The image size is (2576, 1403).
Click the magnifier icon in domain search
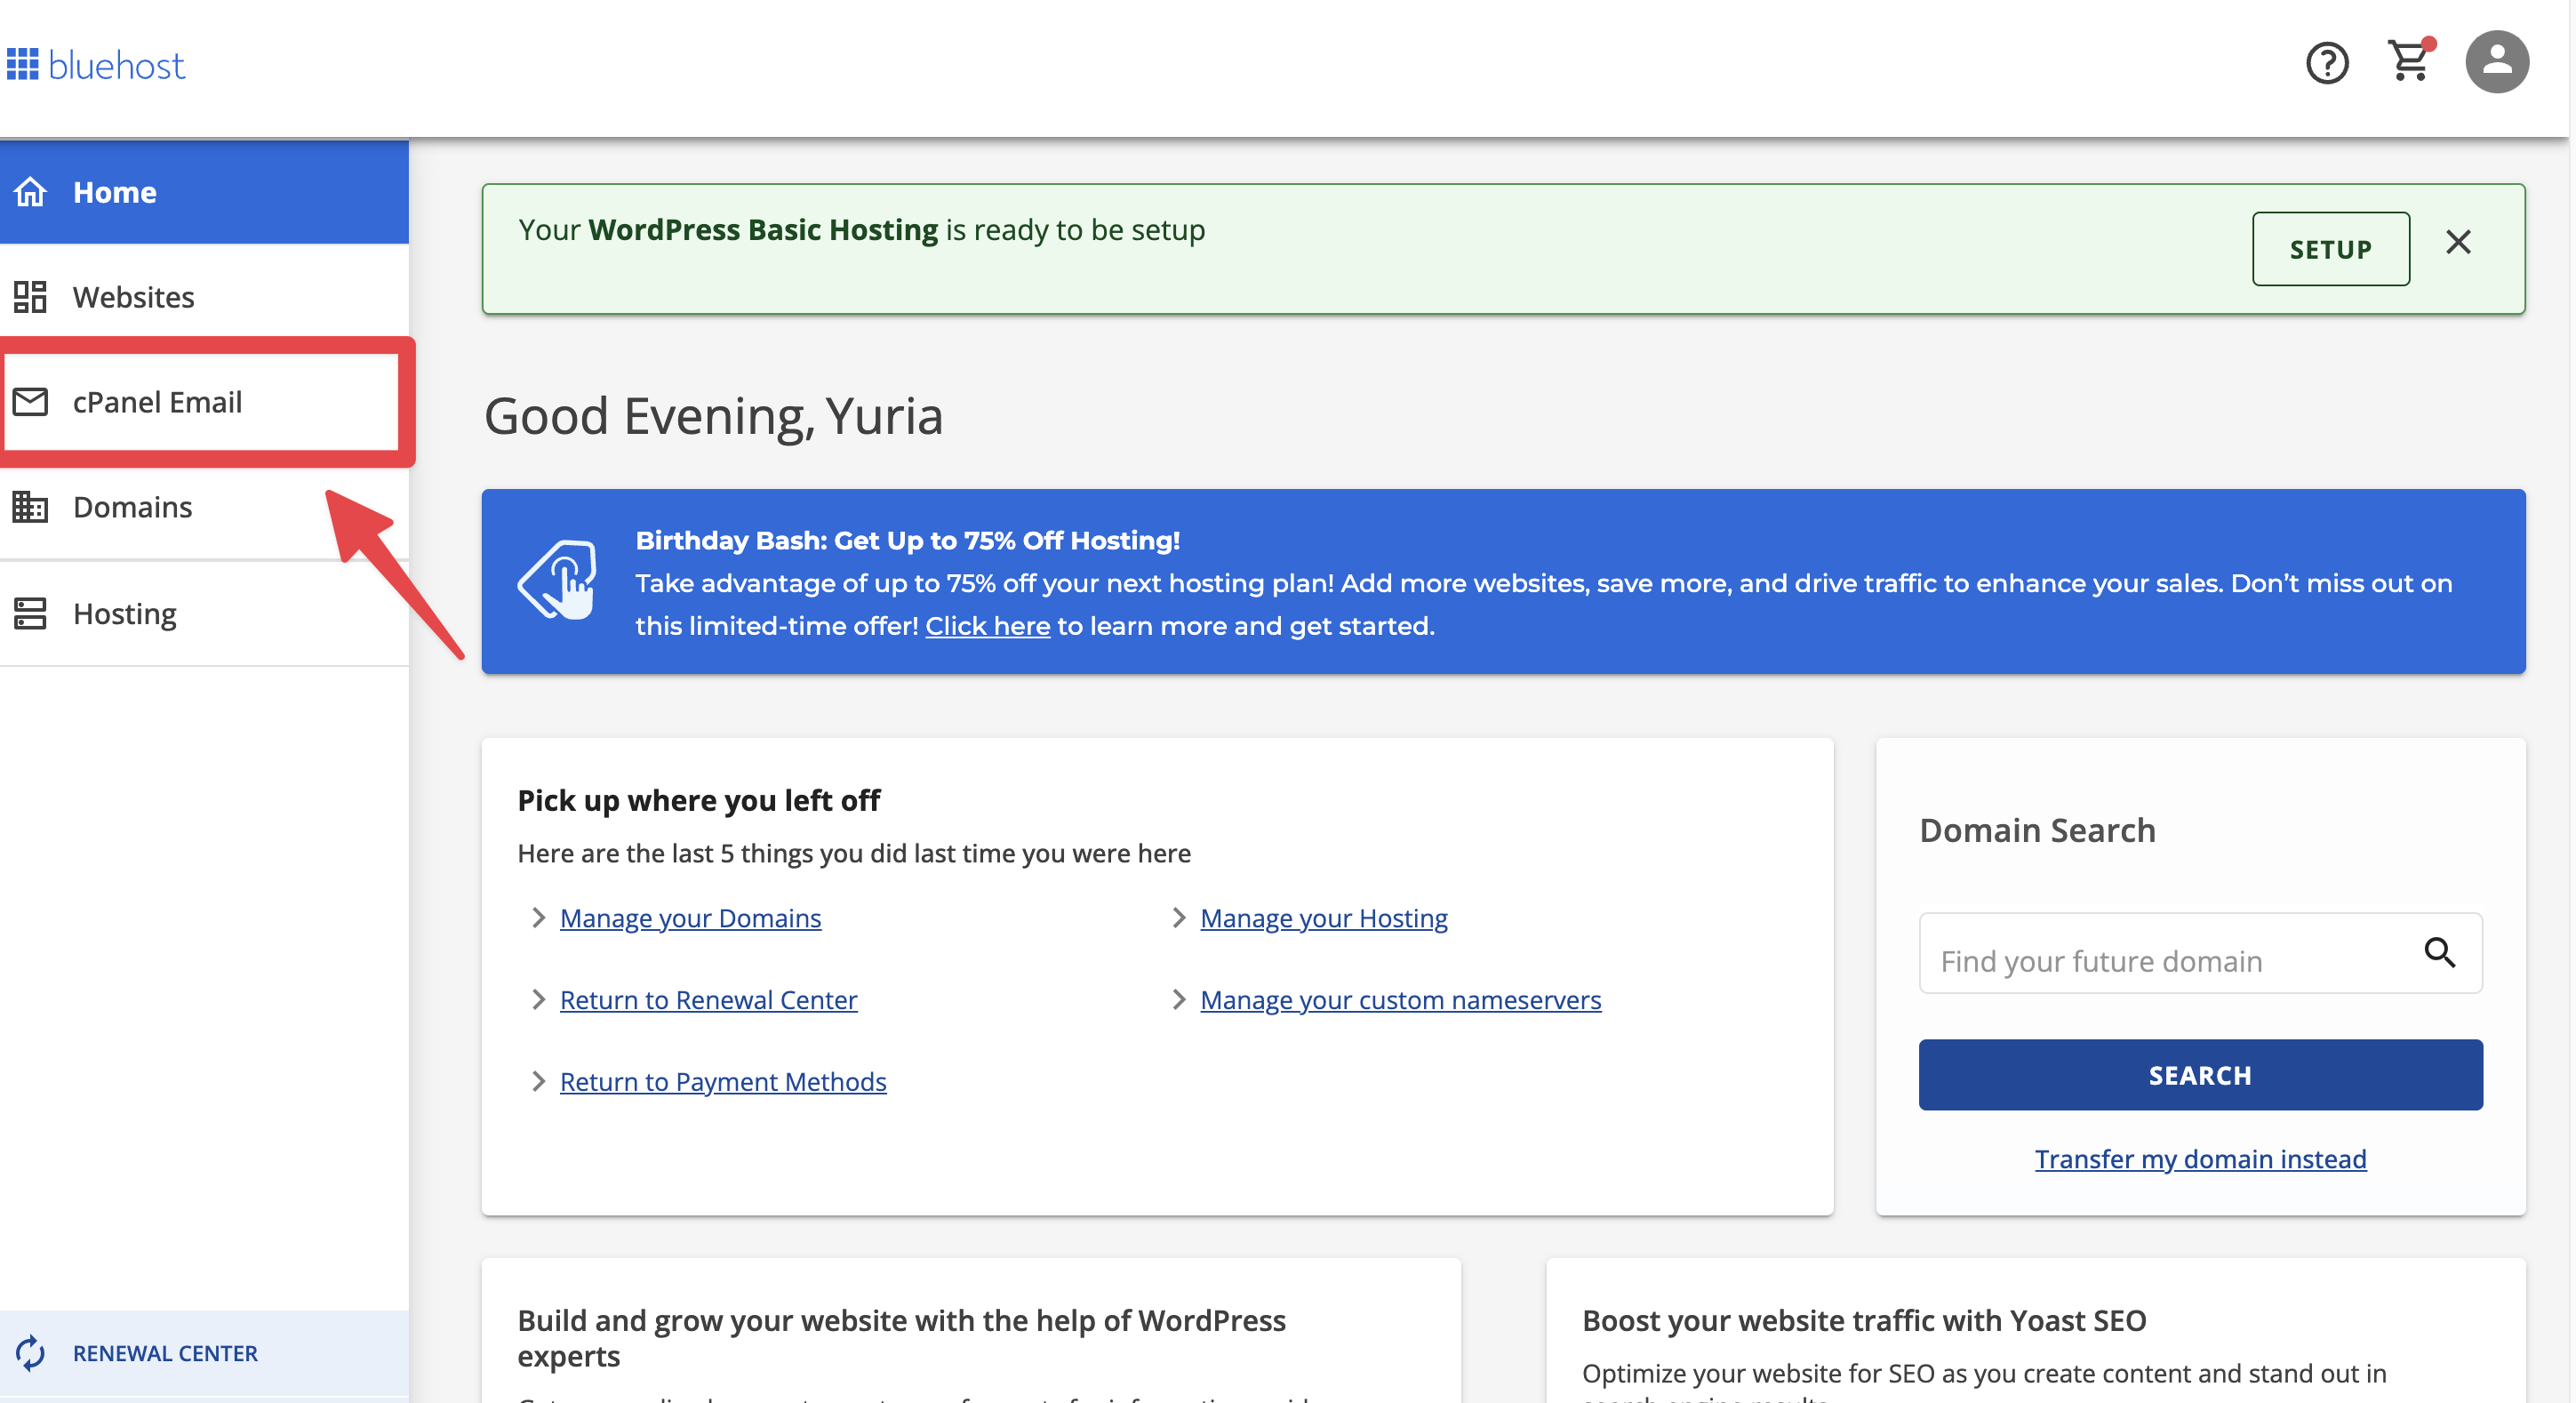click(2439, 952)
